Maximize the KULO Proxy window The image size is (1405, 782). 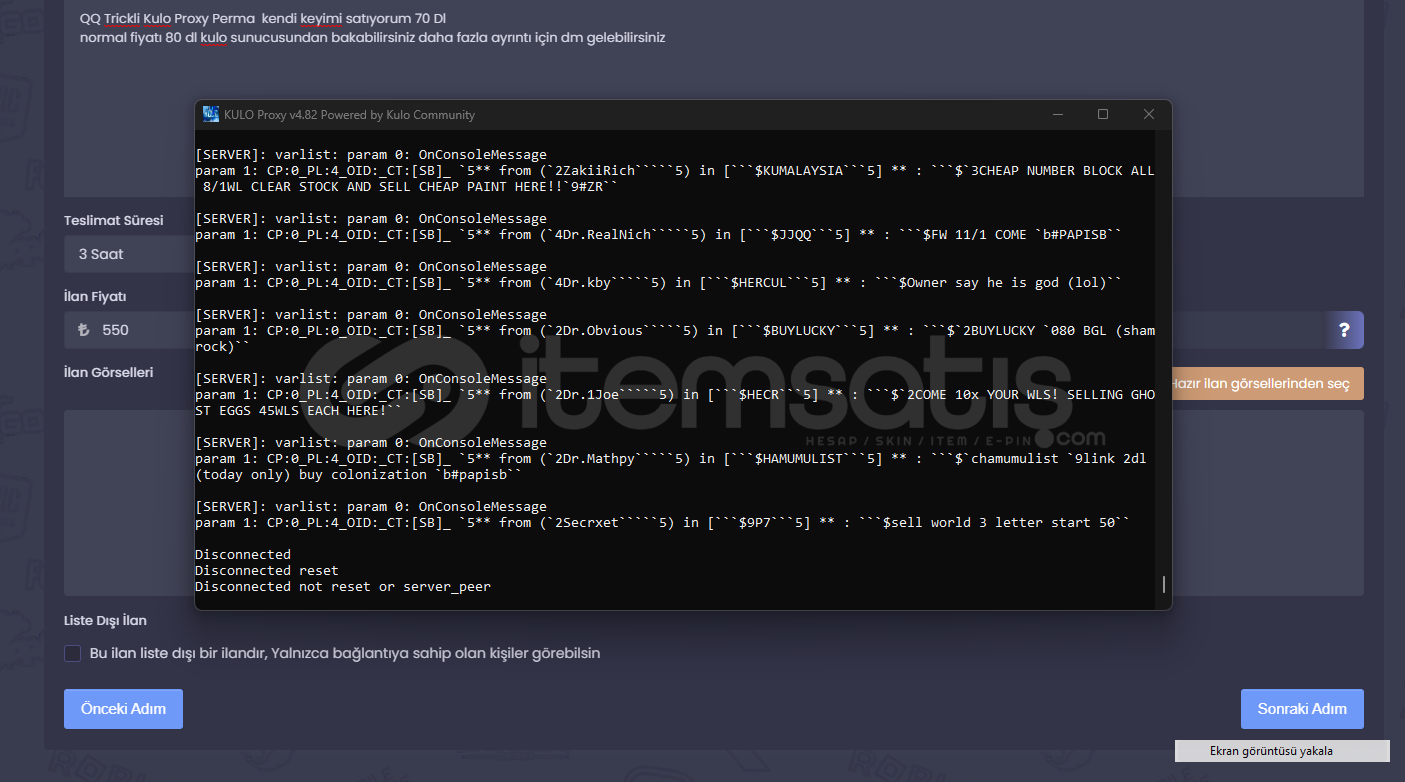coord(1103,114)
